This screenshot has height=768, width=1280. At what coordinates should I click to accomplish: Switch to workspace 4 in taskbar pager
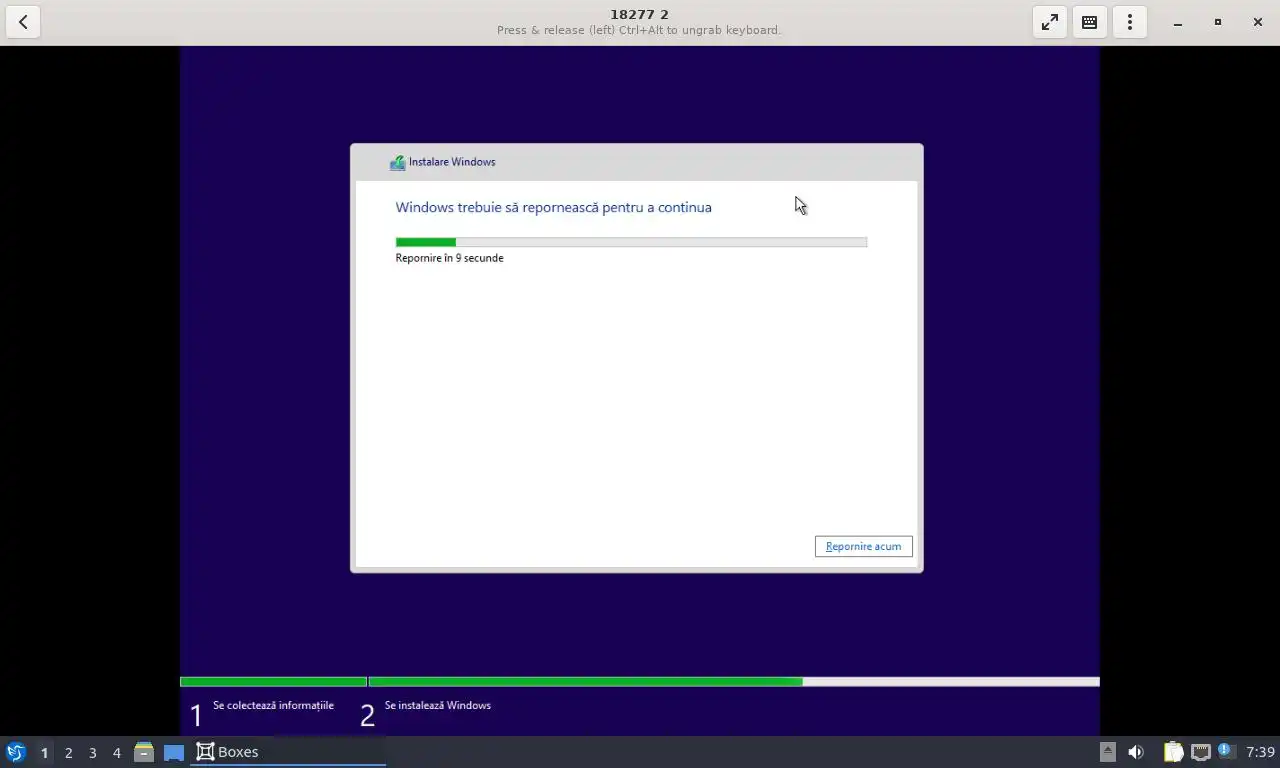pos(116,752)
